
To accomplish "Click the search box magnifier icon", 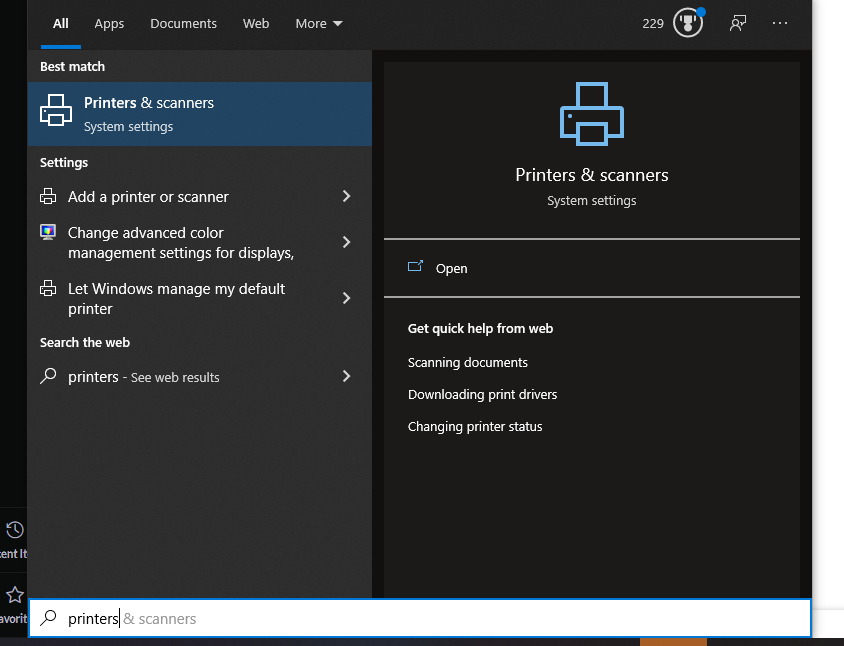I will pos(48,618).
